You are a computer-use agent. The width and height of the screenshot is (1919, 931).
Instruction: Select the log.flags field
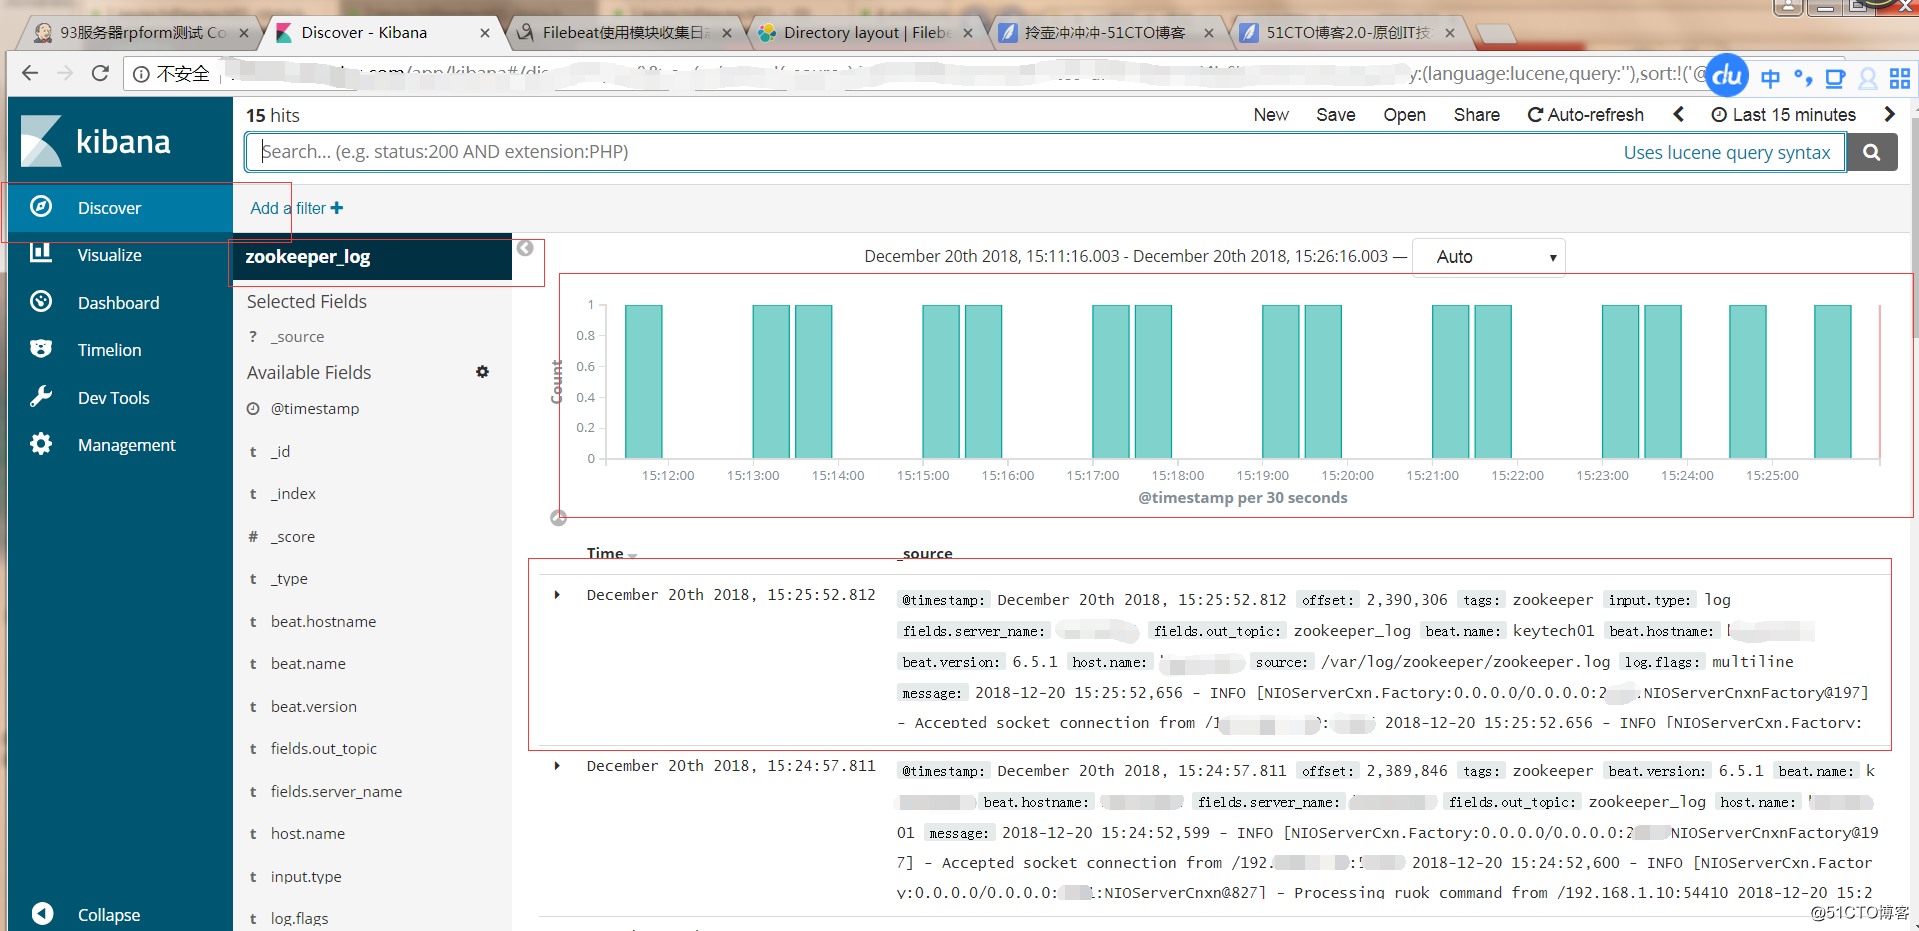tap(299, 918)
